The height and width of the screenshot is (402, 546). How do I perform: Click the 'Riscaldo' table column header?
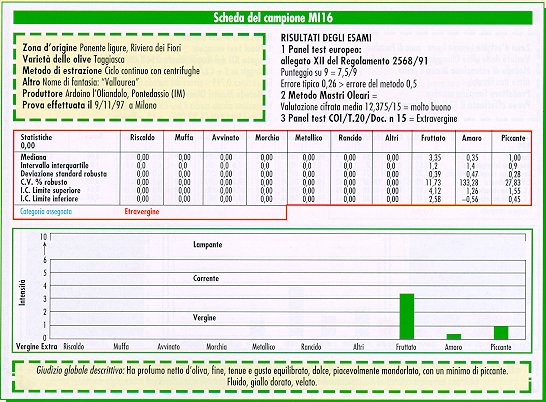click(142, 138)
